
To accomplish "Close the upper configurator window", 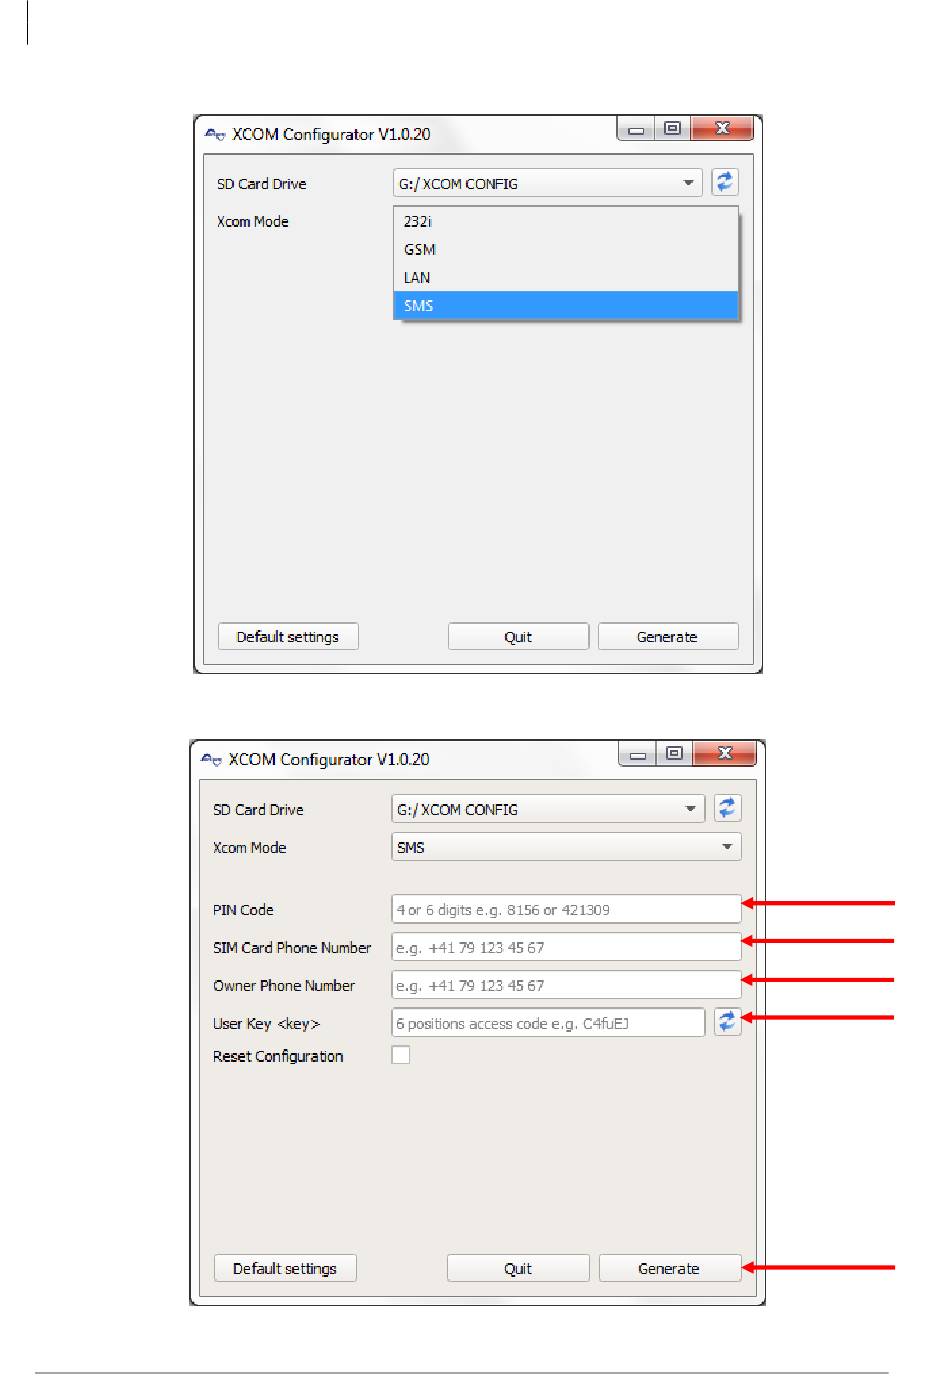I will coord(721,128).
